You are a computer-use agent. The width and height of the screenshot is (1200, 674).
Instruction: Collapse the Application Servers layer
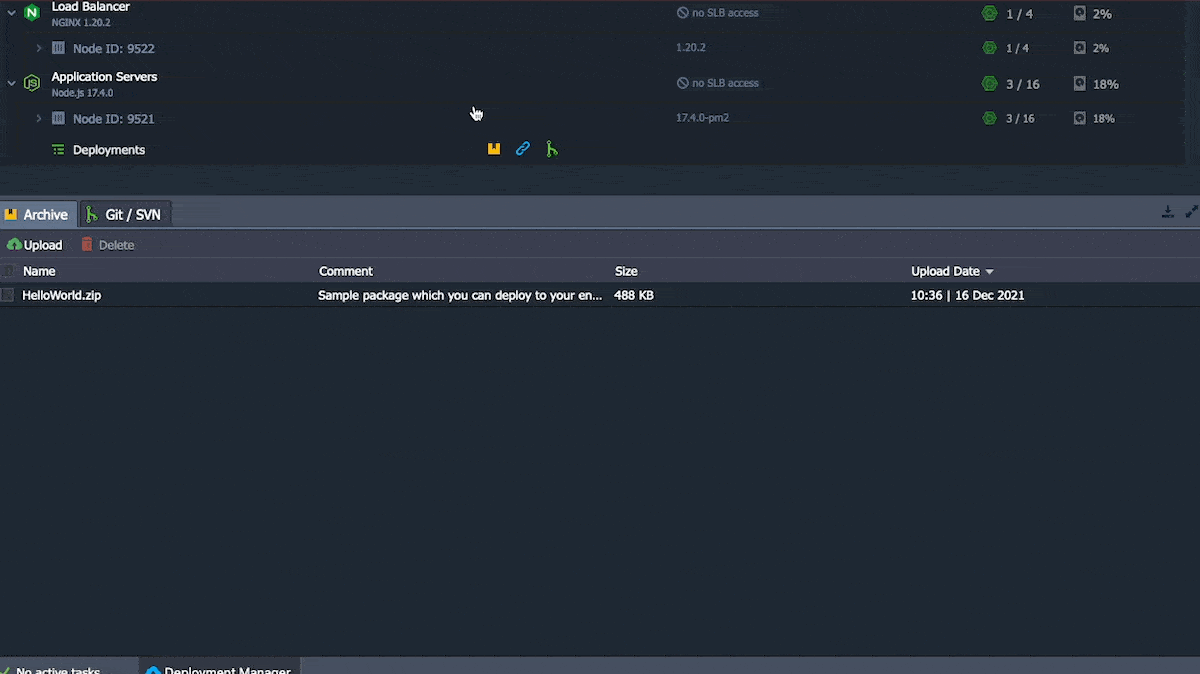(x=12, y=83)
